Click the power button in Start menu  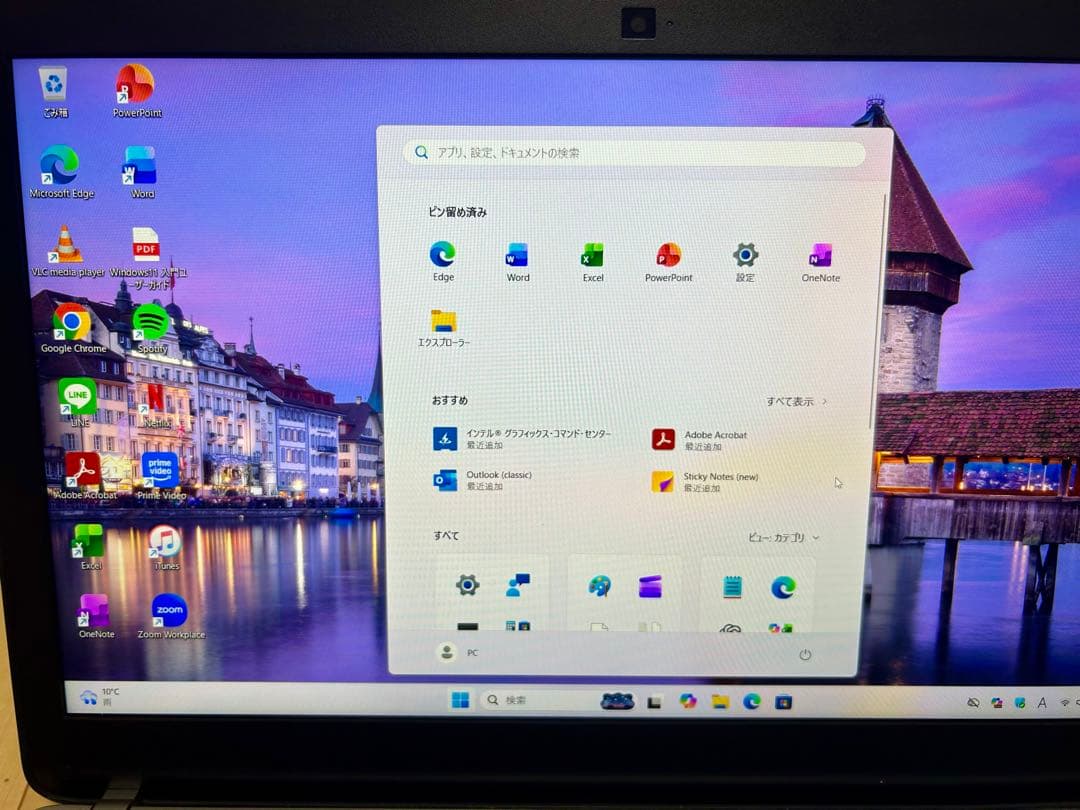[x=804, y=654]
